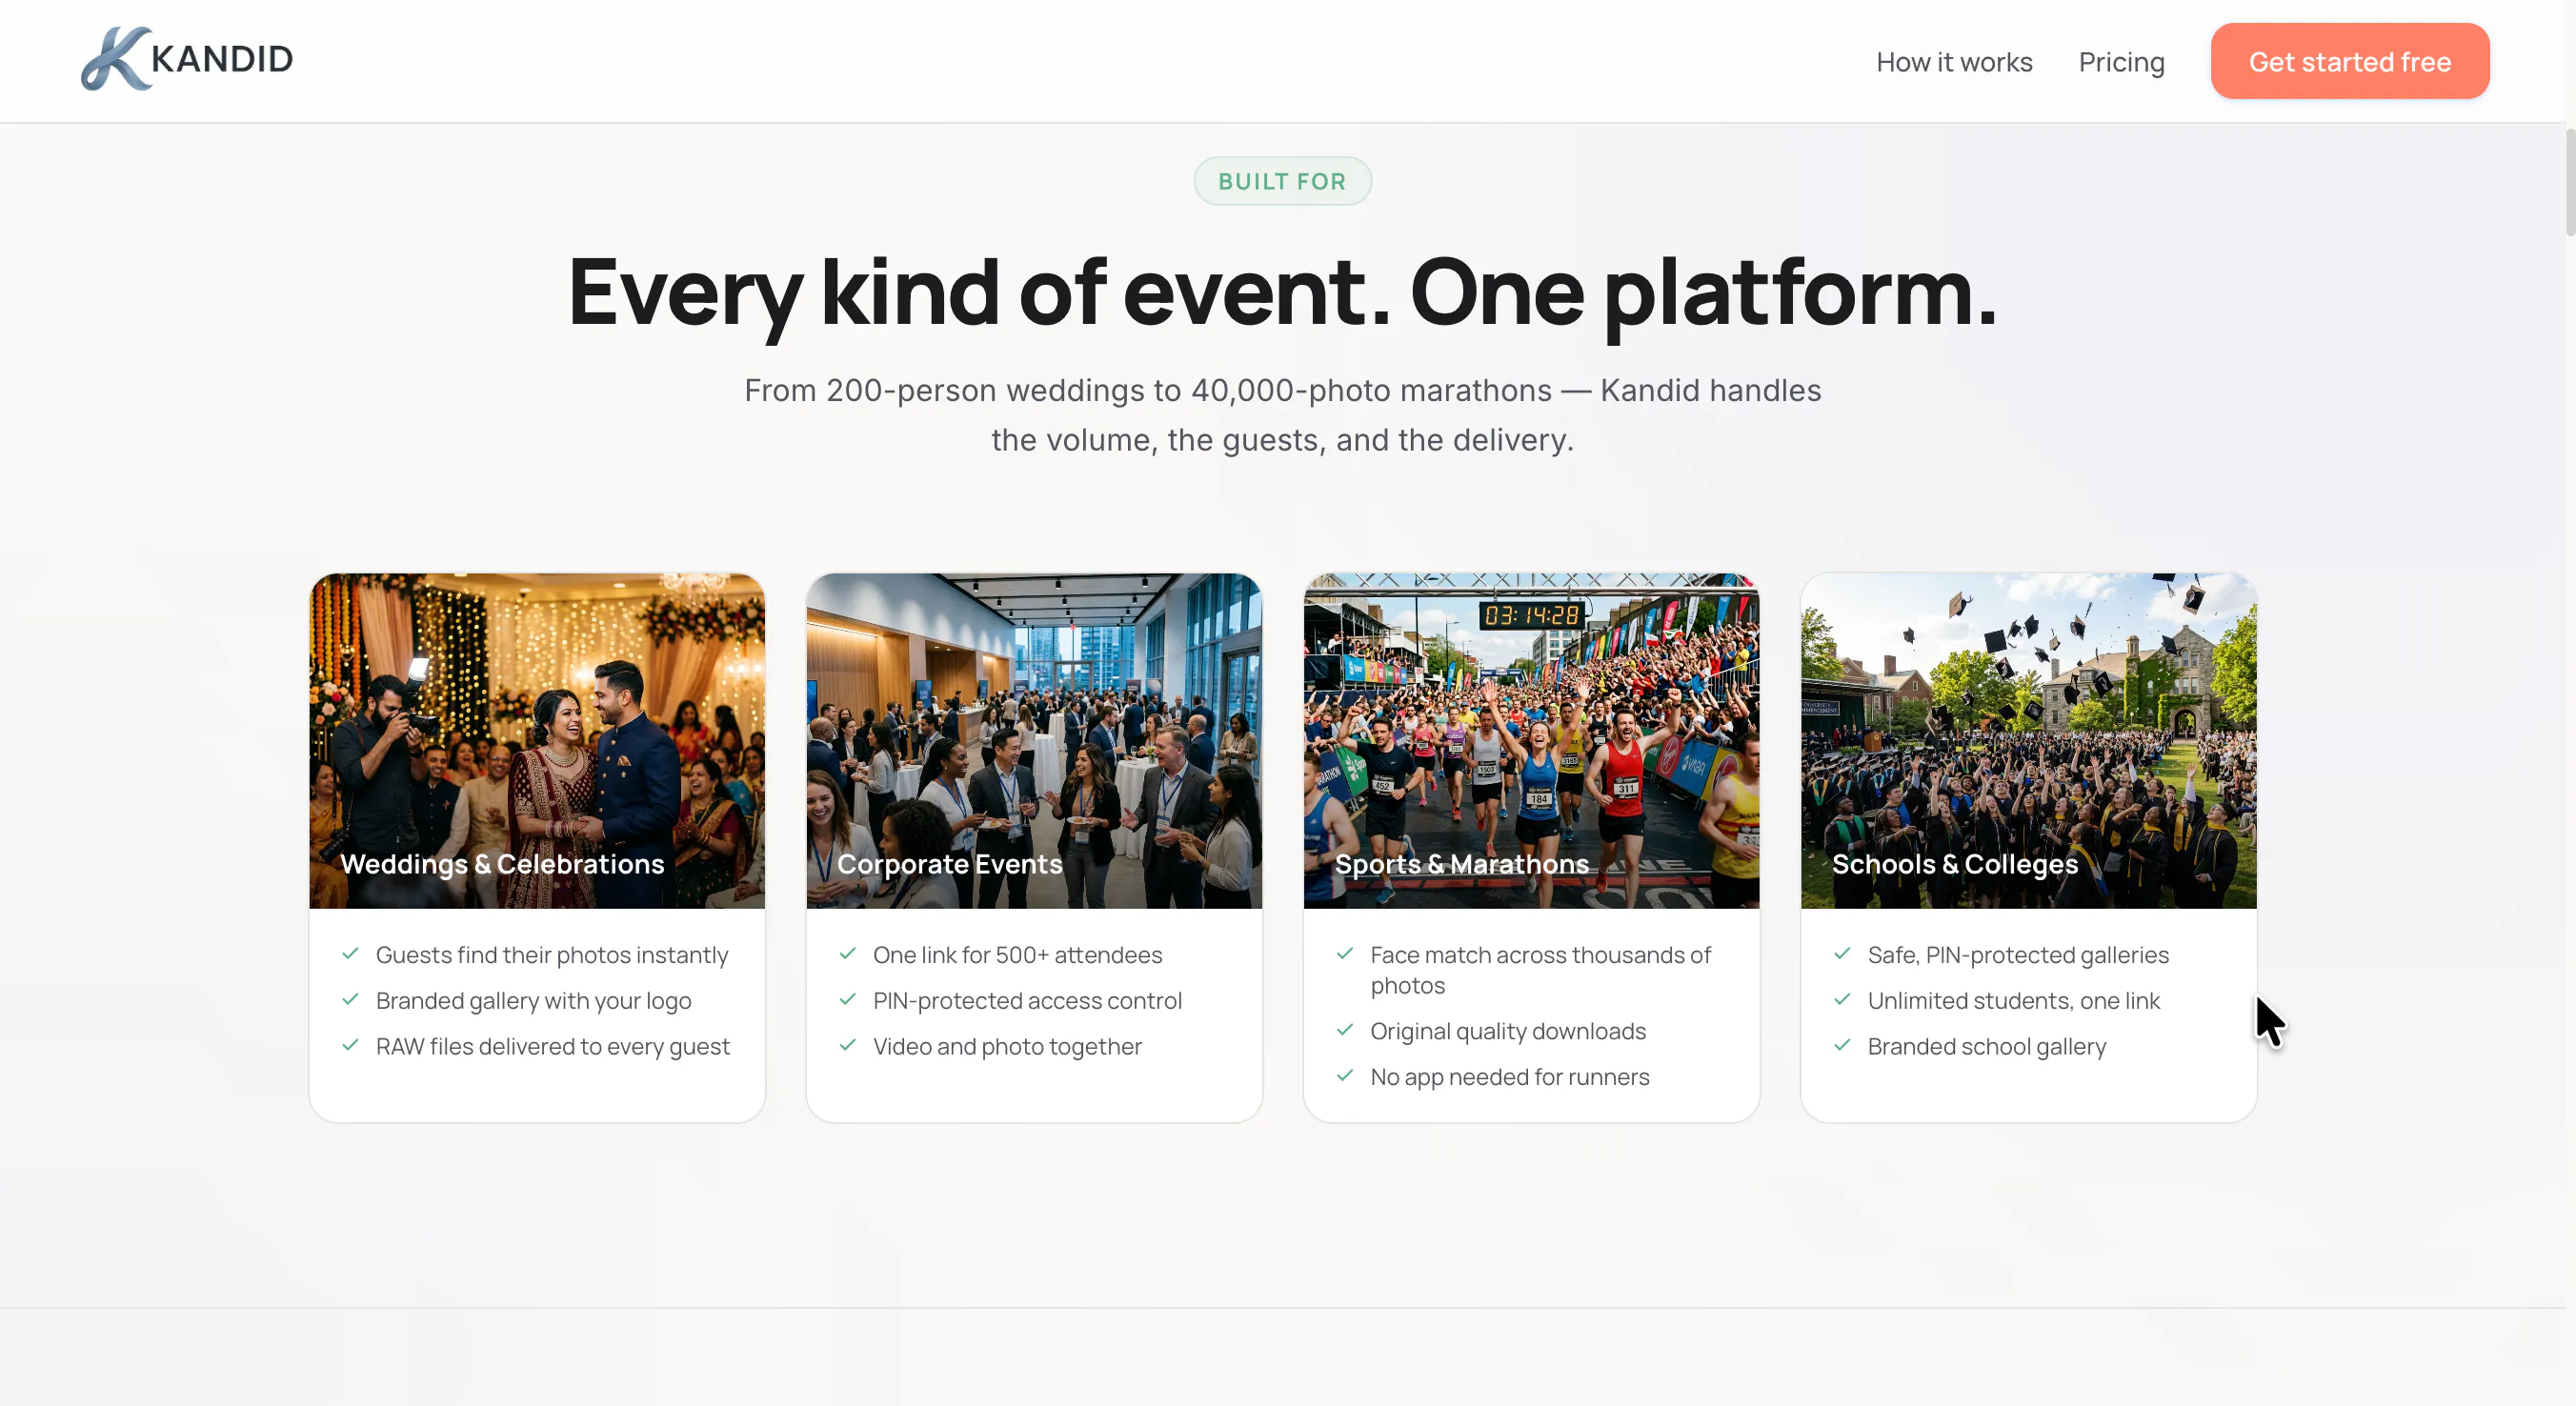Select text 'Safe, PIN-protected galleries'
2576x1406 pixels.
[2018, 955]
